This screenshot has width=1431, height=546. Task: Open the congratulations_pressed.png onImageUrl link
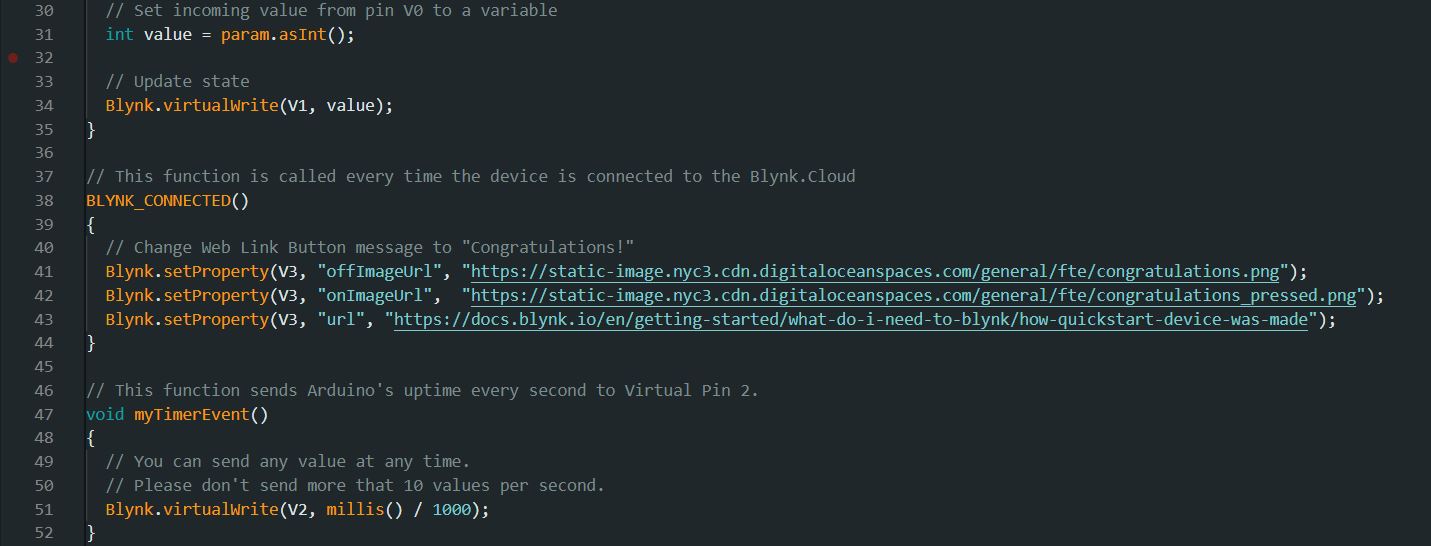pyautogui.click(x=913, y=296)
